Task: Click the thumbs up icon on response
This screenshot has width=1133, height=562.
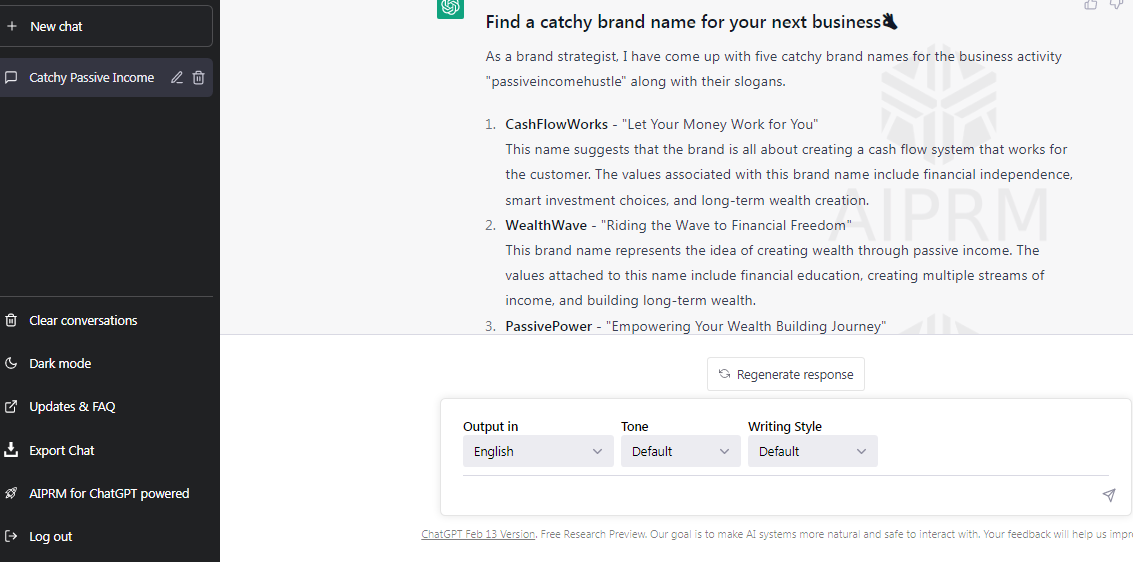Action: [x=1091, y=4]
